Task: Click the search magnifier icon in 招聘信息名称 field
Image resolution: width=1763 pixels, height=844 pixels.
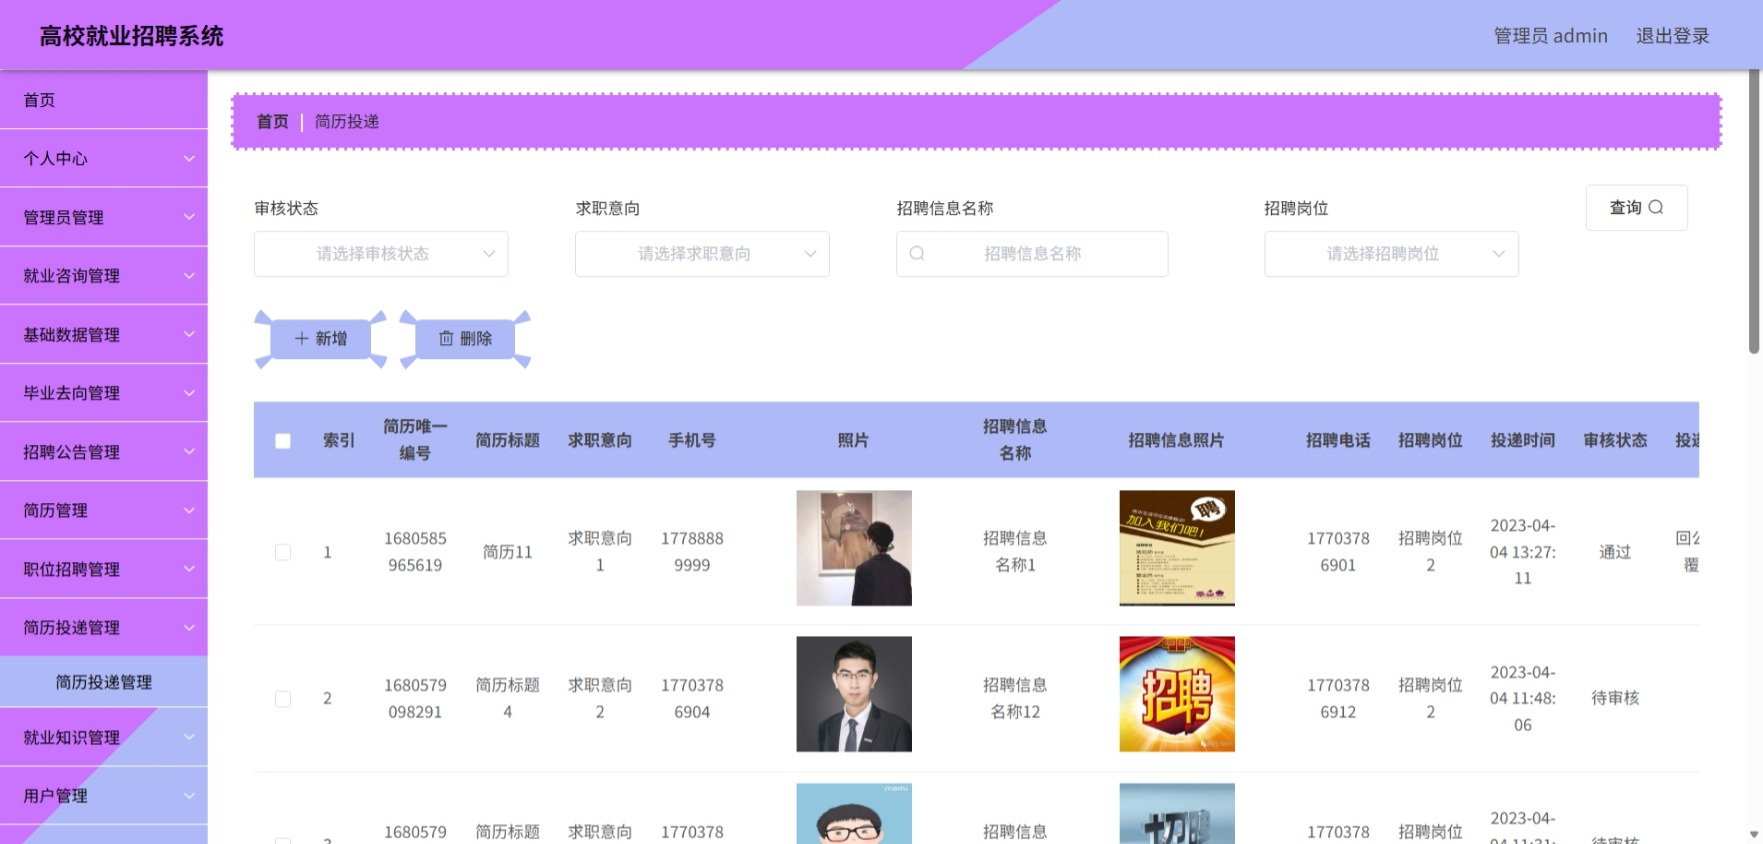Action: tap(917, 254)
